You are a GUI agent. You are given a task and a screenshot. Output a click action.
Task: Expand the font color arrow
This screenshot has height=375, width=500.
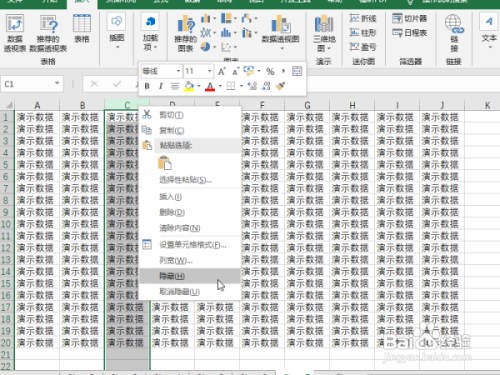coord(220,86)
